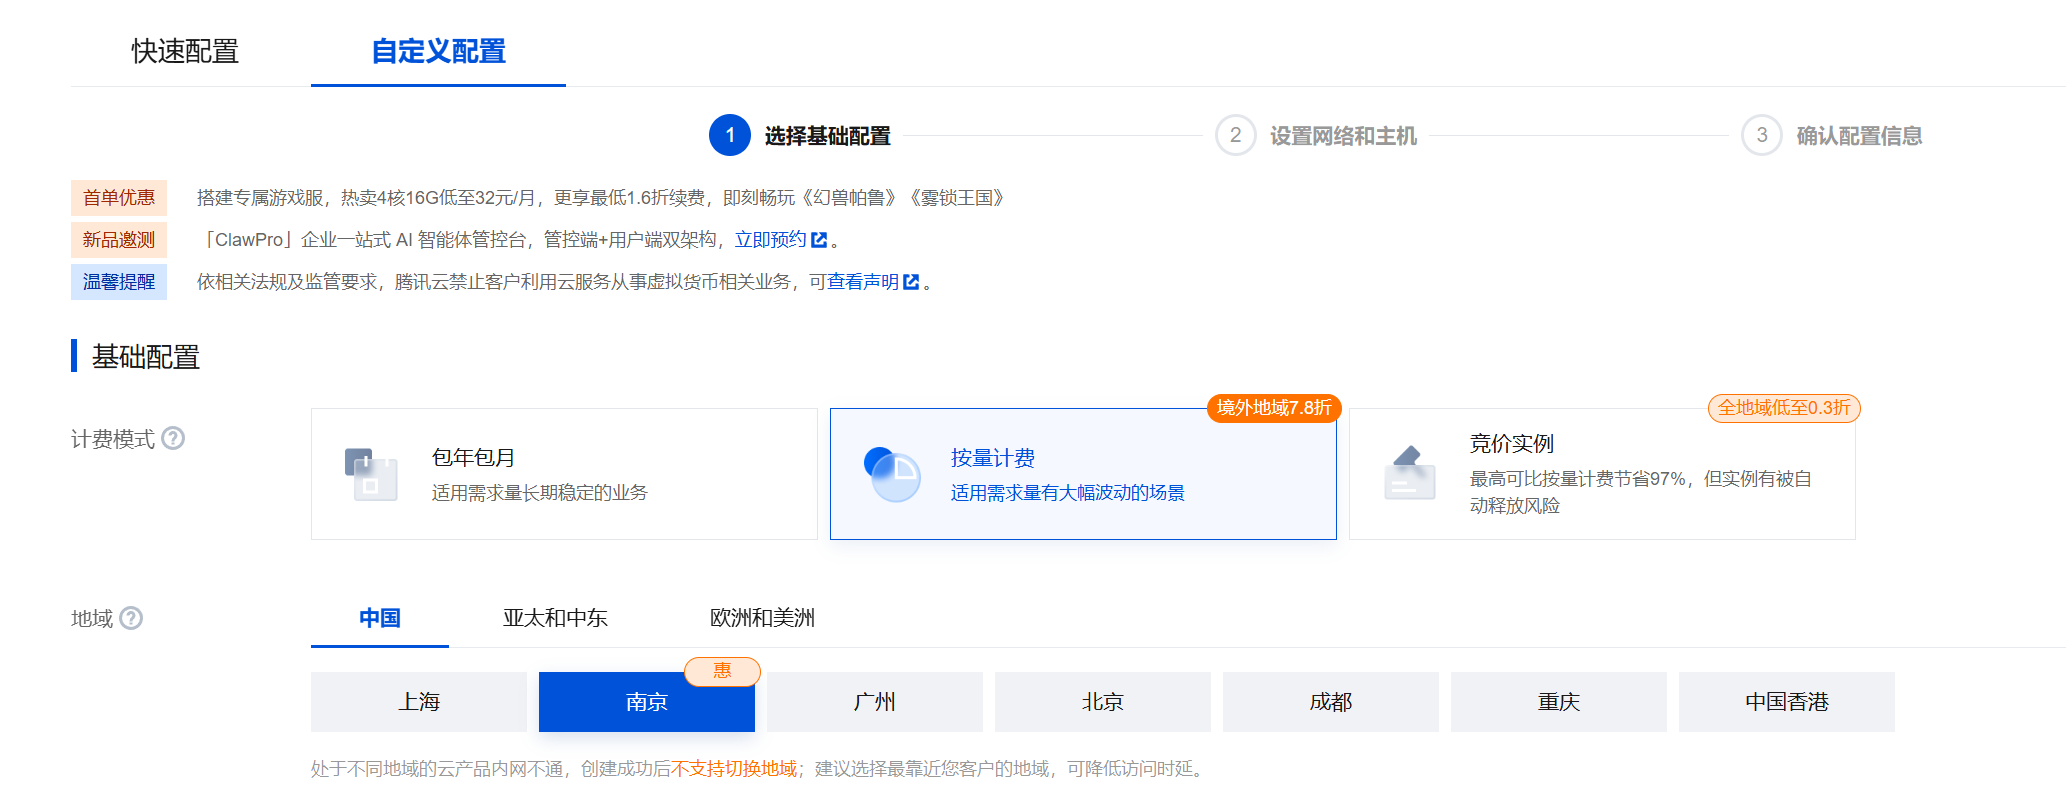Select the 亚太和中东 region tab
This screenshot has height=803, width=2066.
click(555, 618)
